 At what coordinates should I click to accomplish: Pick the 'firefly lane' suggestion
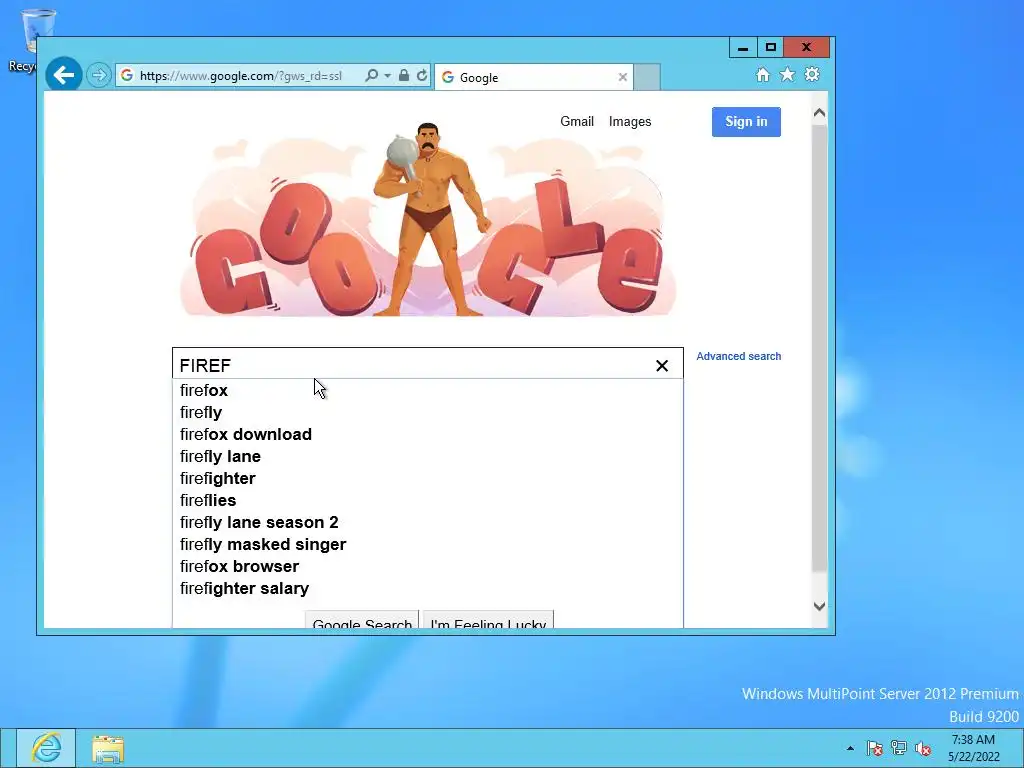[x=428, y=456]
